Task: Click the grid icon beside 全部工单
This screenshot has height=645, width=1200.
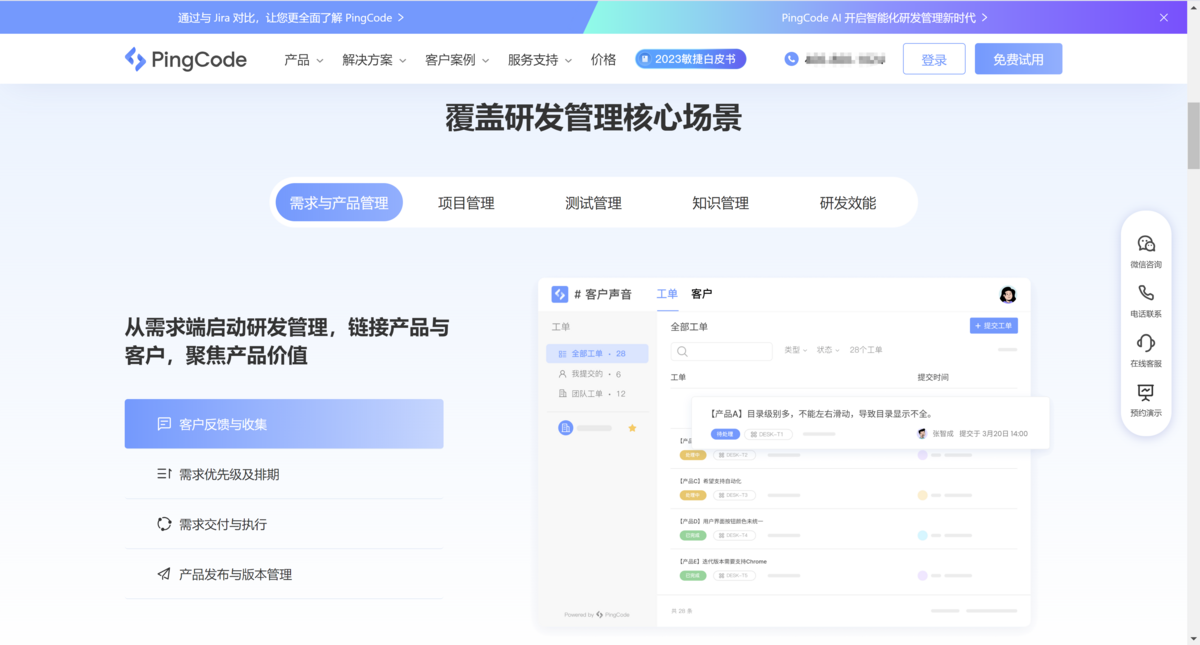Action: click(x=562, y=354)
